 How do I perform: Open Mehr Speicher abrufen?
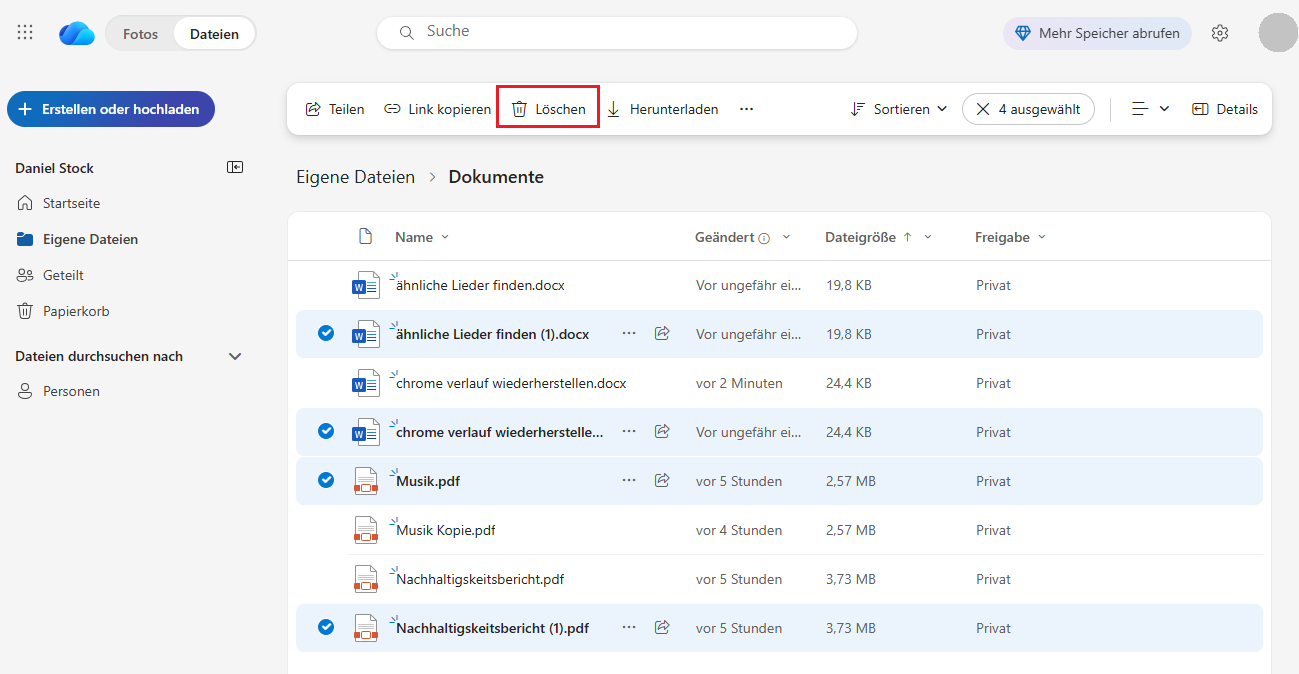(x=1096, y=32)
